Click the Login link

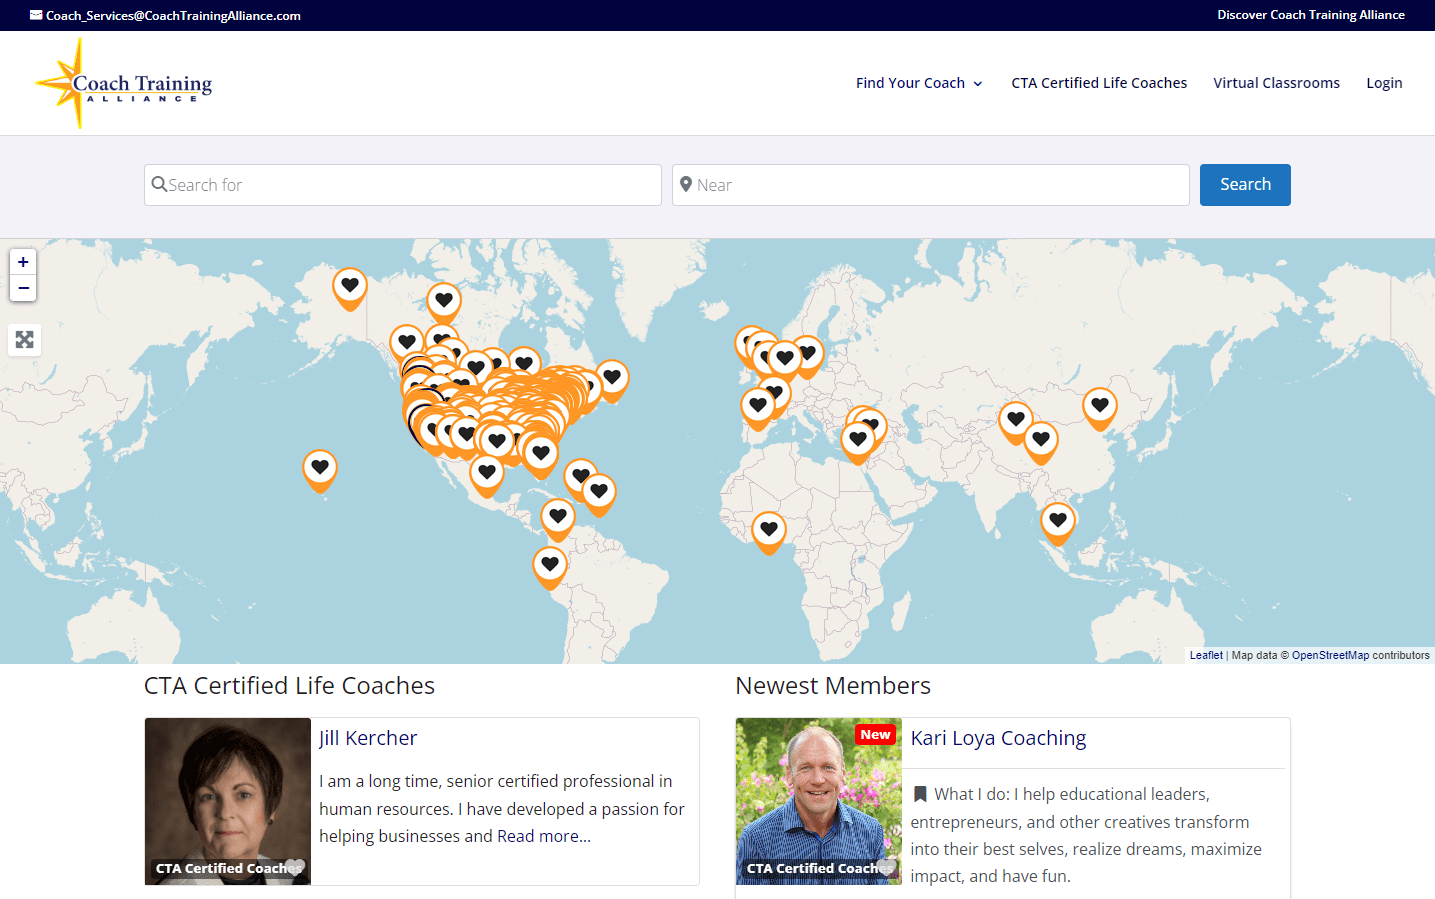coord(1384,83)
